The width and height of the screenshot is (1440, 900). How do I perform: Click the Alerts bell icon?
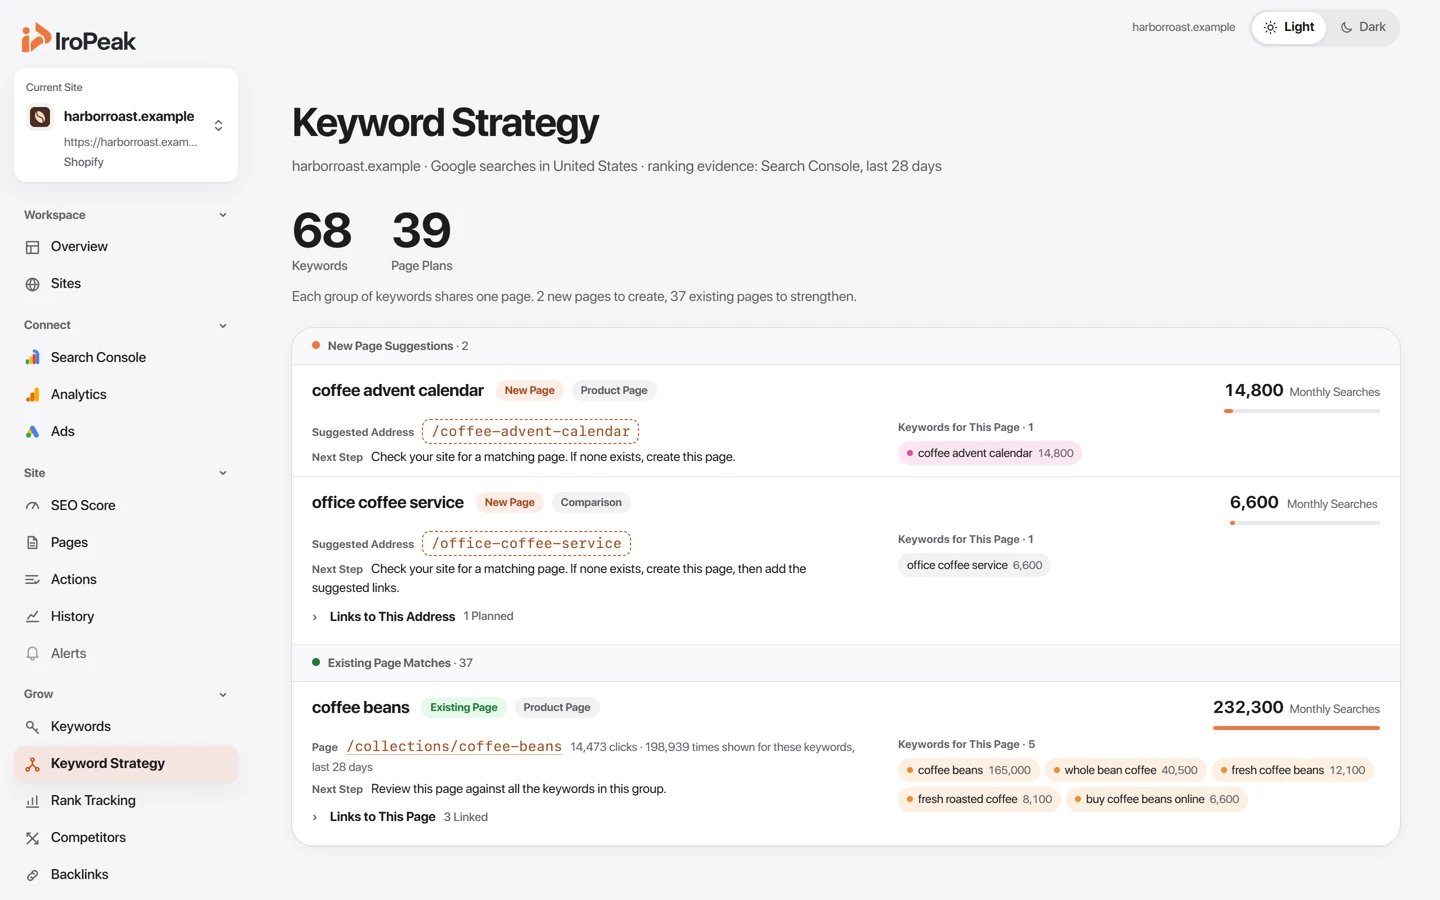click(32, 654)
